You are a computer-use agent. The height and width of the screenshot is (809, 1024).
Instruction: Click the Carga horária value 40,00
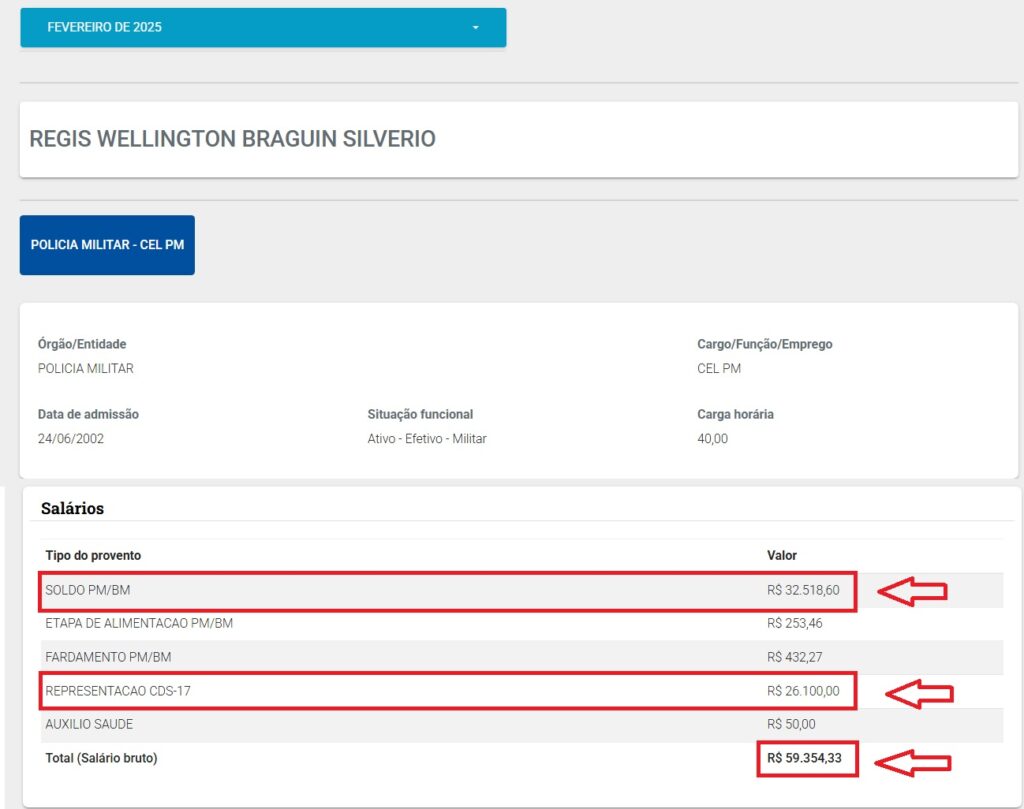coord(712,438)
